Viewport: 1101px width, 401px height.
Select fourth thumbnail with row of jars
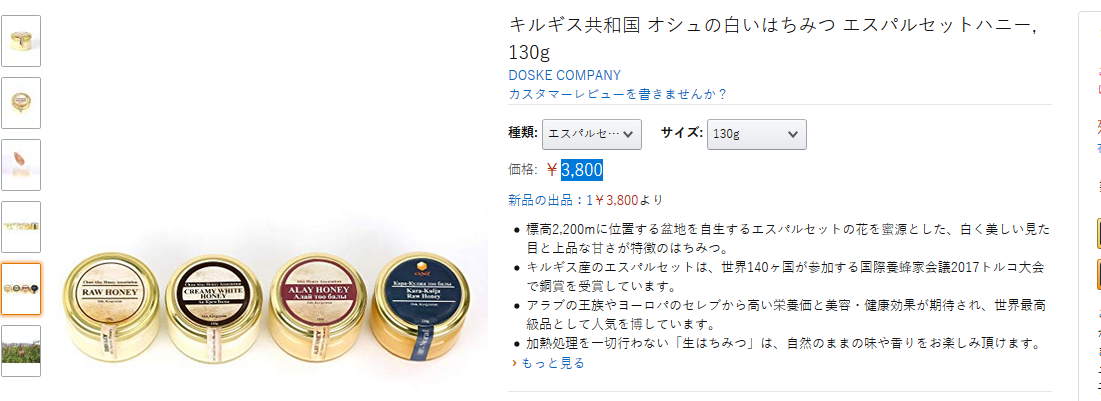click(21, 227)
